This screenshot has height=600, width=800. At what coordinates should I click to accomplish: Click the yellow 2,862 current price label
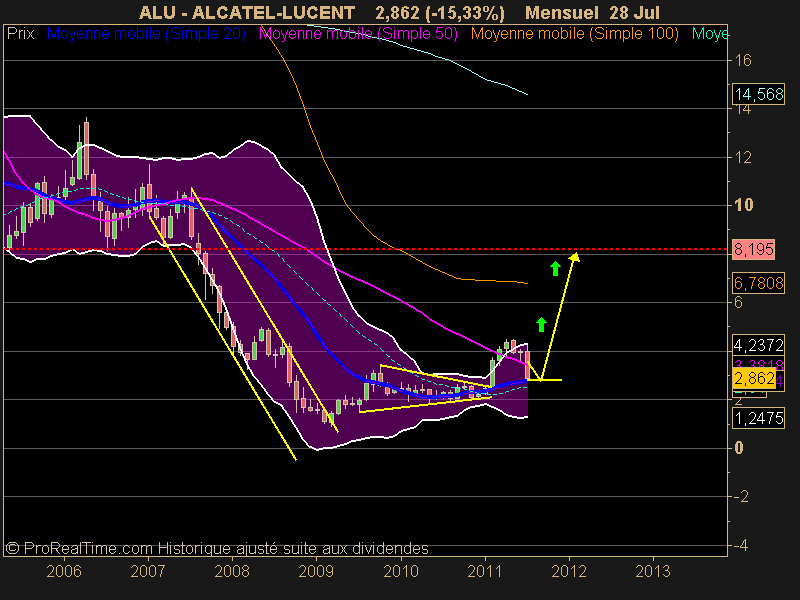754,379
